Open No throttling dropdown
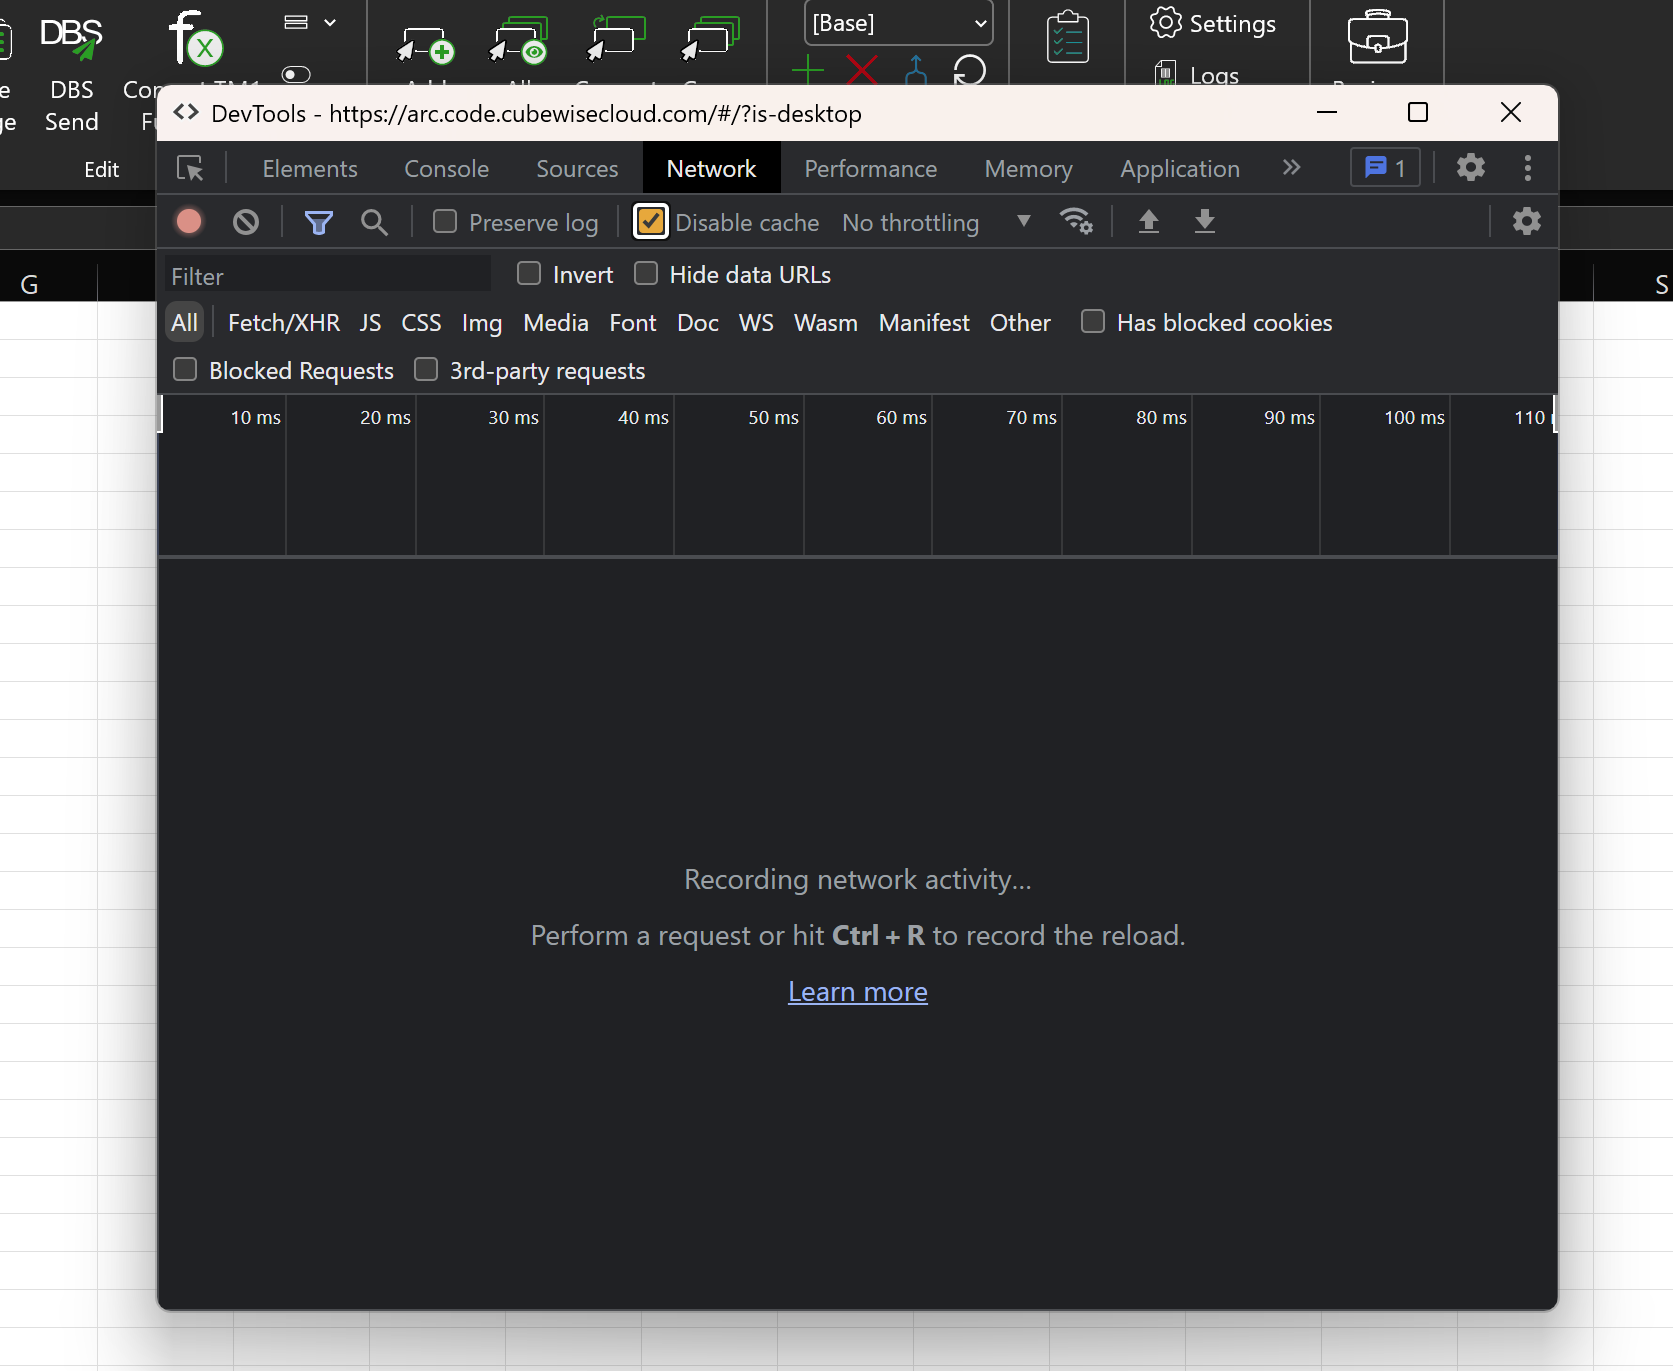 (936, 222)
